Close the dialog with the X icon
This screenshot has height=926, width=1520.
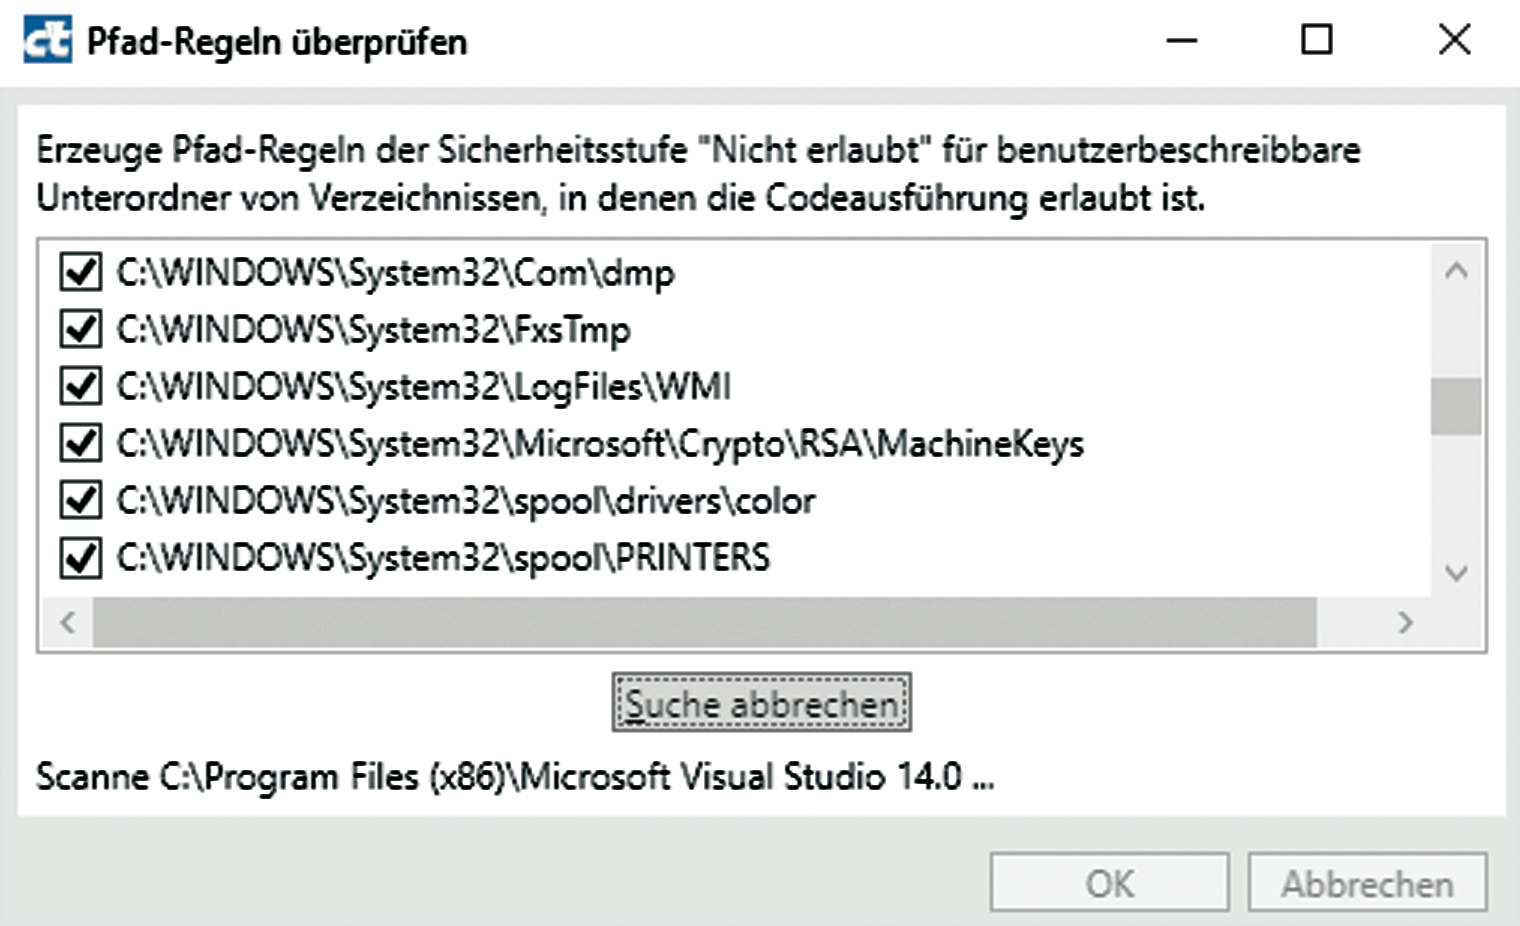(1454, 40)
